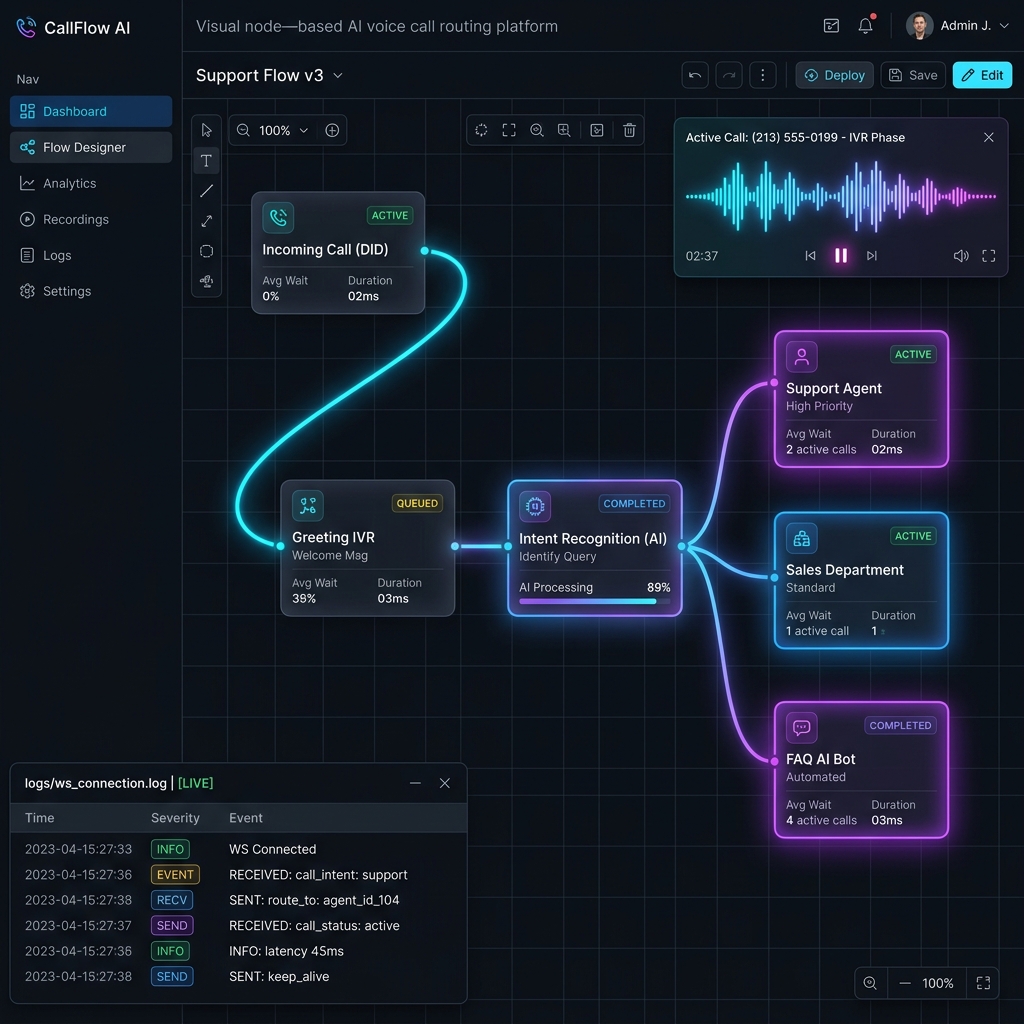Open Analytics in the sidebar
The image size is (1024, 1024).
point(91,183)
